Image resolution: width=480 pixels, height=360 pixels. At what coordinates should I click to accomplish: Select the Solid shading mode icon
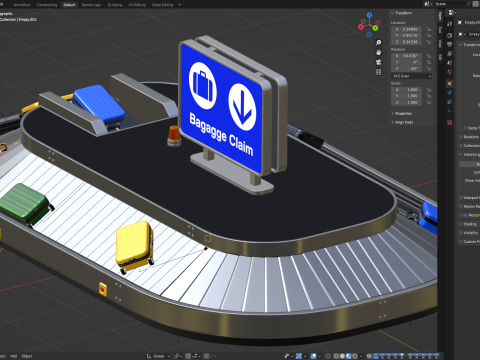click(342, 356)
